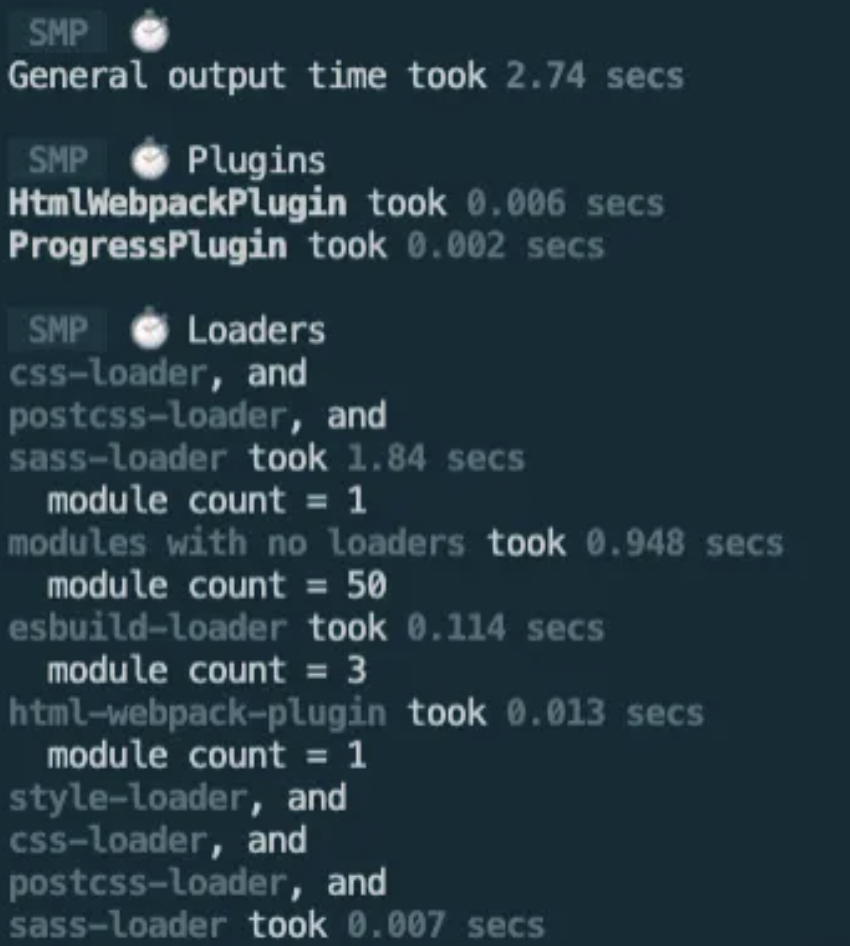Image resolution: width=850 pixels, height=946 pixels.
Task: Click the stopwatch icon on the top line
Action: pos(150,31)
